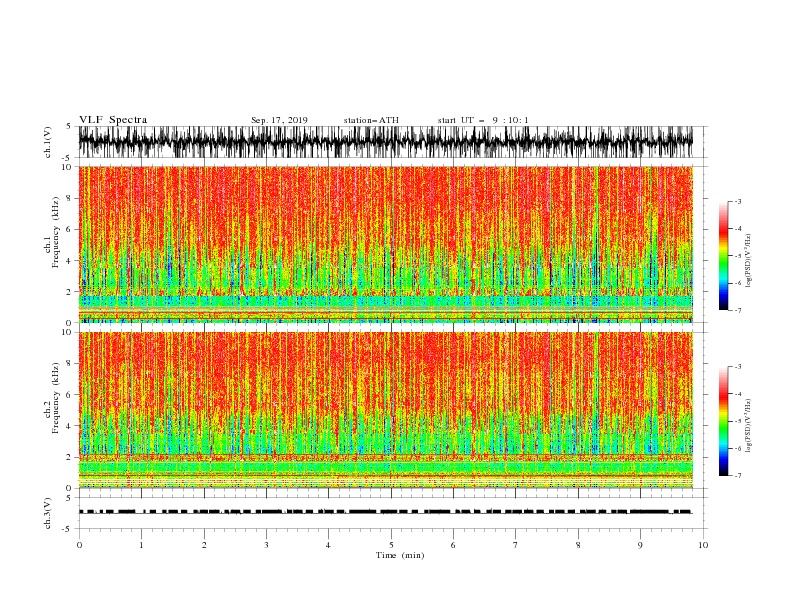
Task: Click the ch.2 "Frequency (kHz)" axis label
Action: pyautogui.click(x=56, y=397)
